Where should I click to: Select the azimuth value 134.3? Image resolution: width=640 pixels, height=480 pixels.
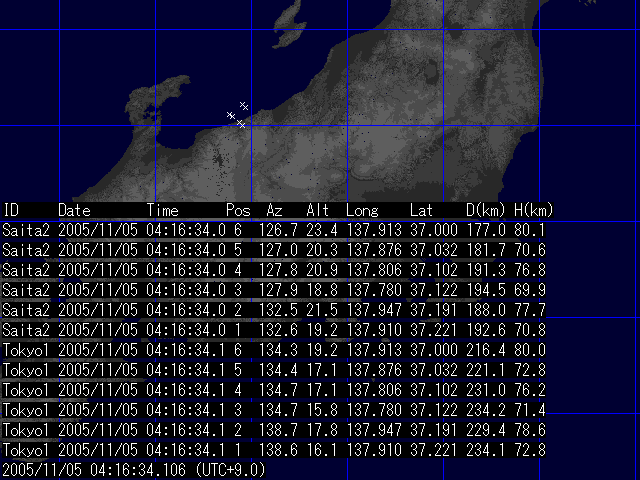(x=278, y=350)
